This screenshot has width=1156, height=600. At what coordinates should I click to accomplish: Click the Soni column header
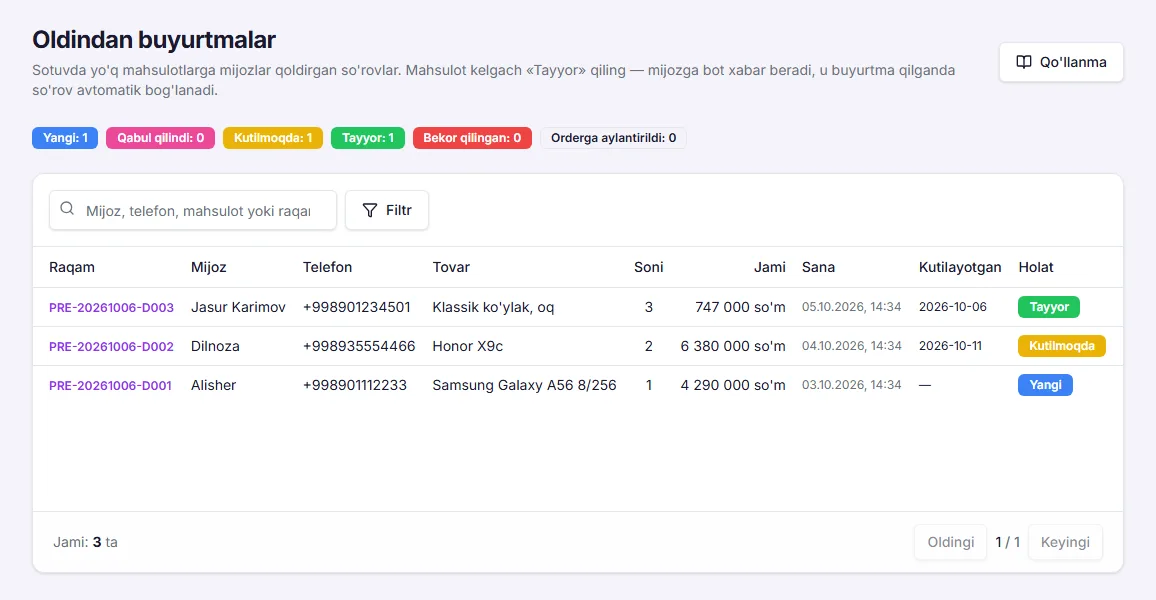(649, 267)
